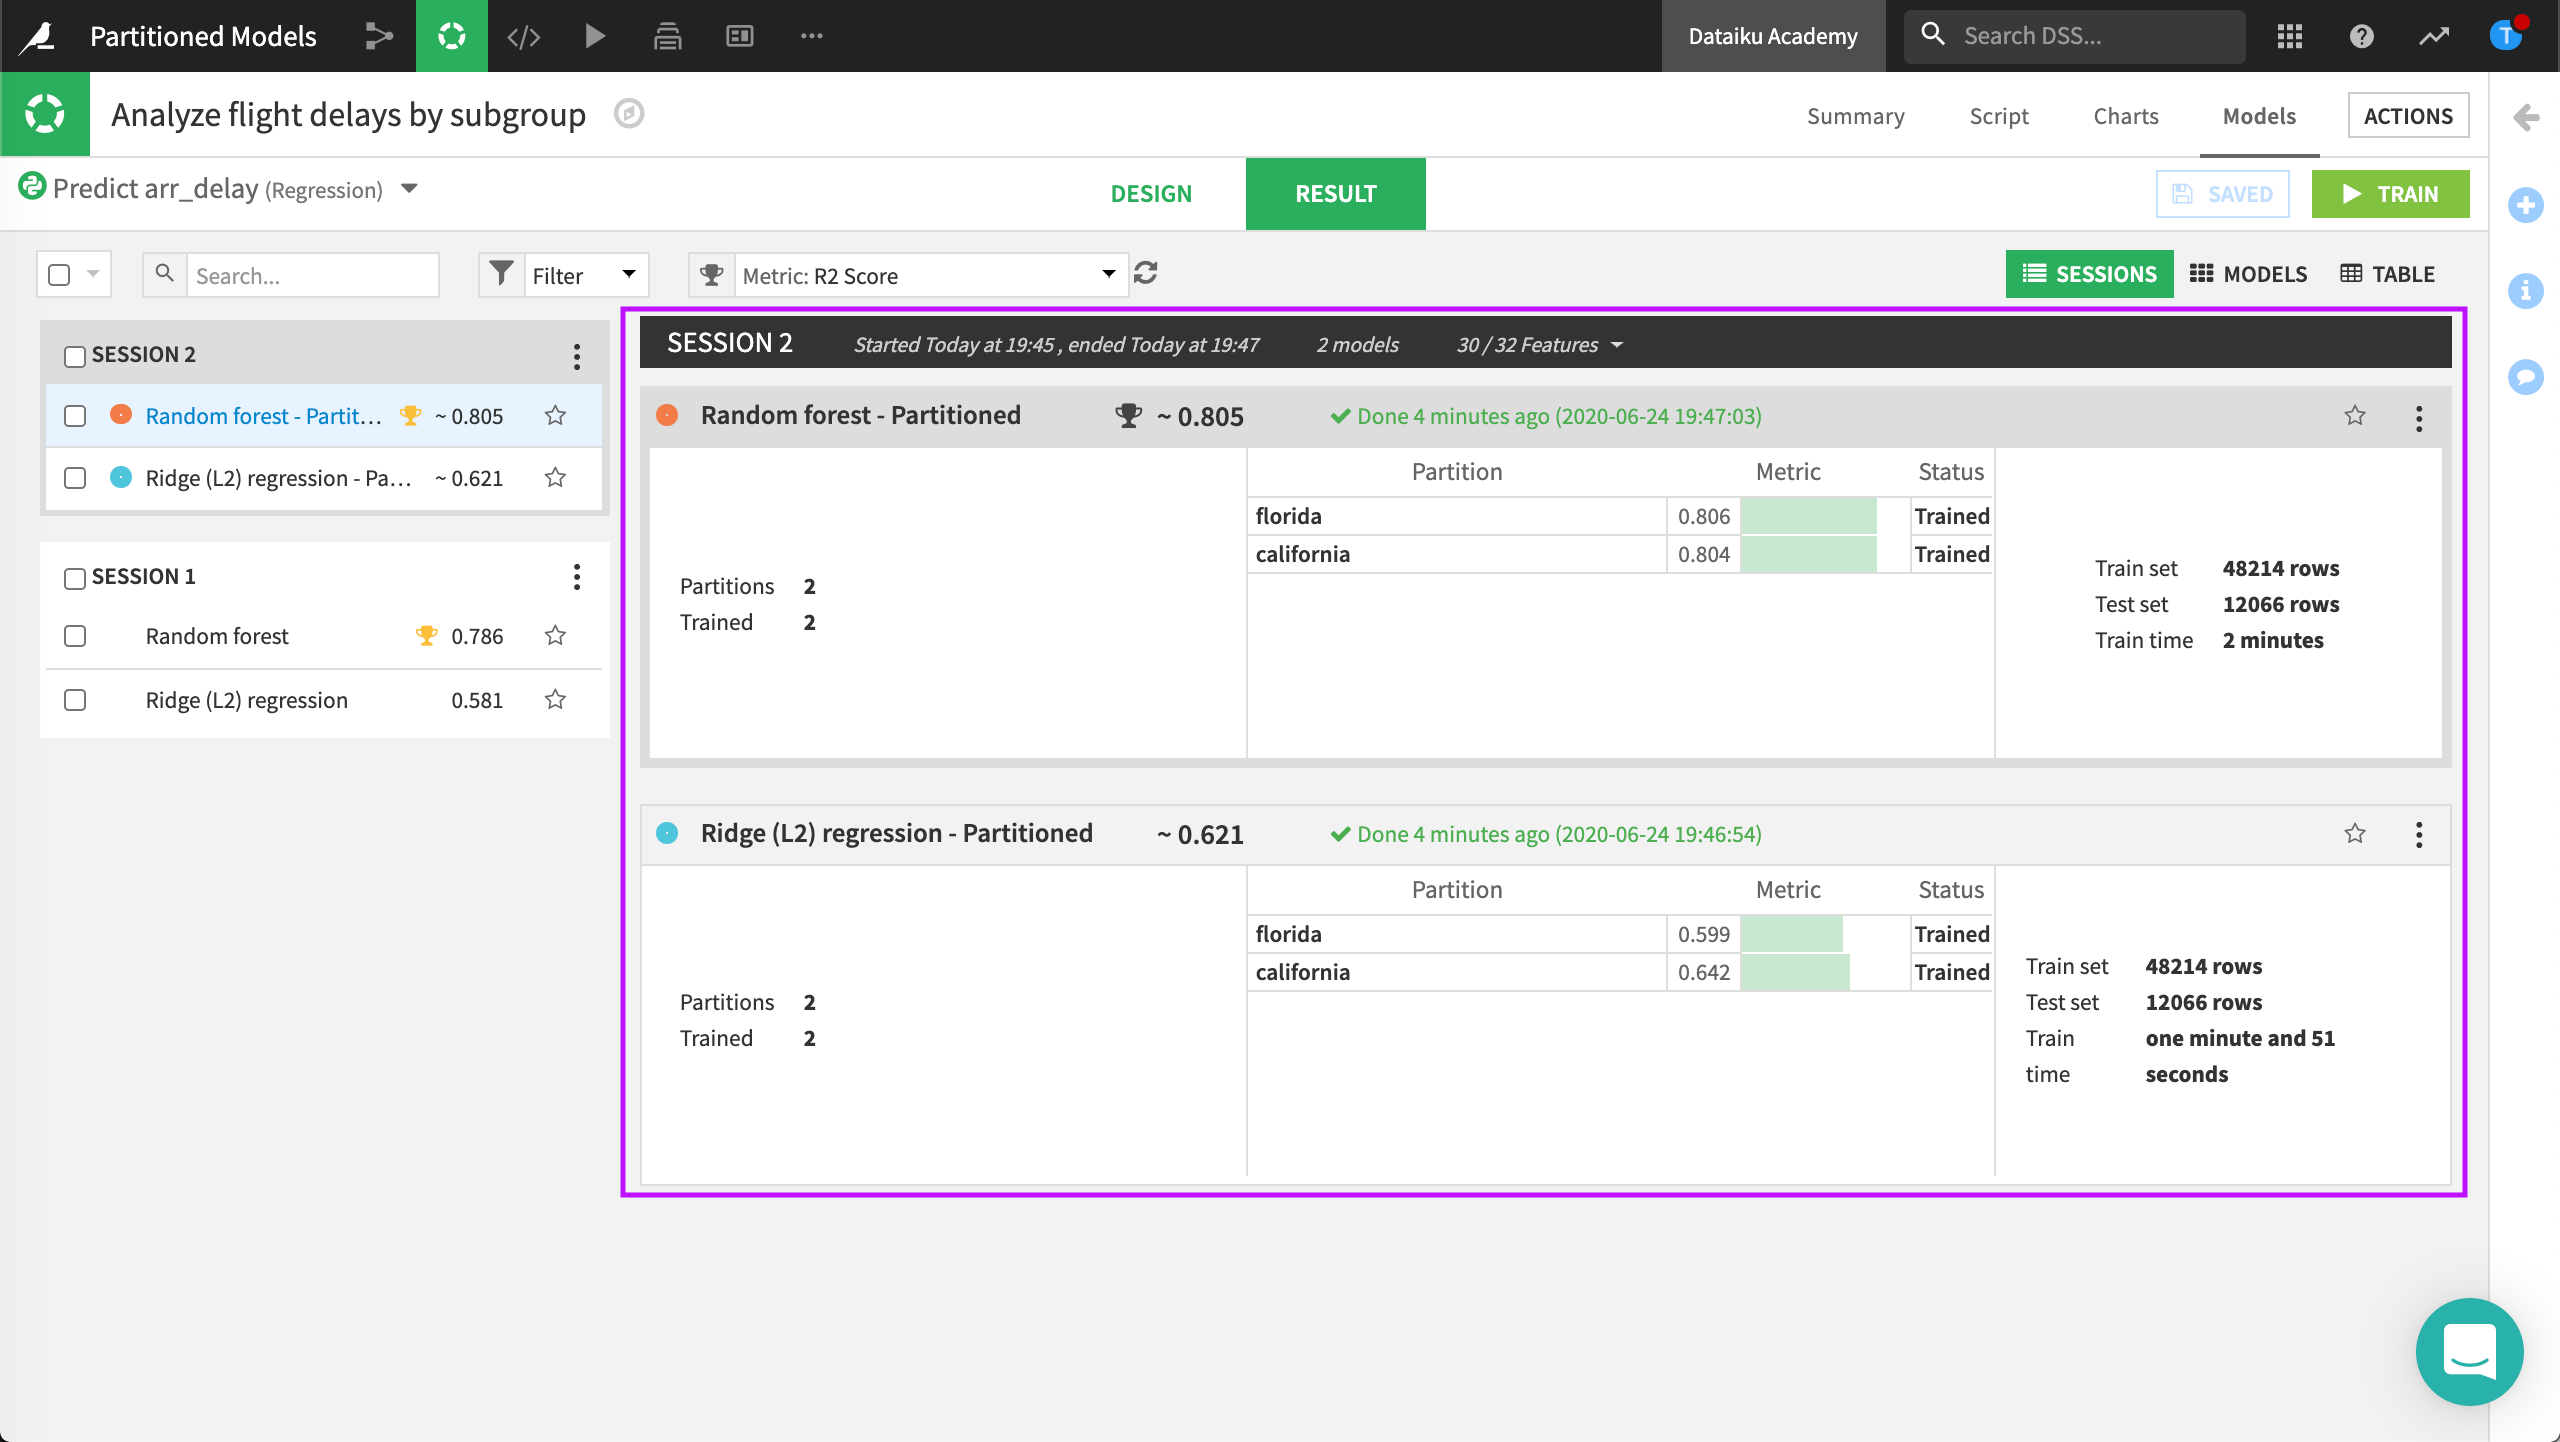The height and width of the screenshot is (1442, 2560).
Task: Open more options for Random forest Partitioned
Action: coord(2418,419)
